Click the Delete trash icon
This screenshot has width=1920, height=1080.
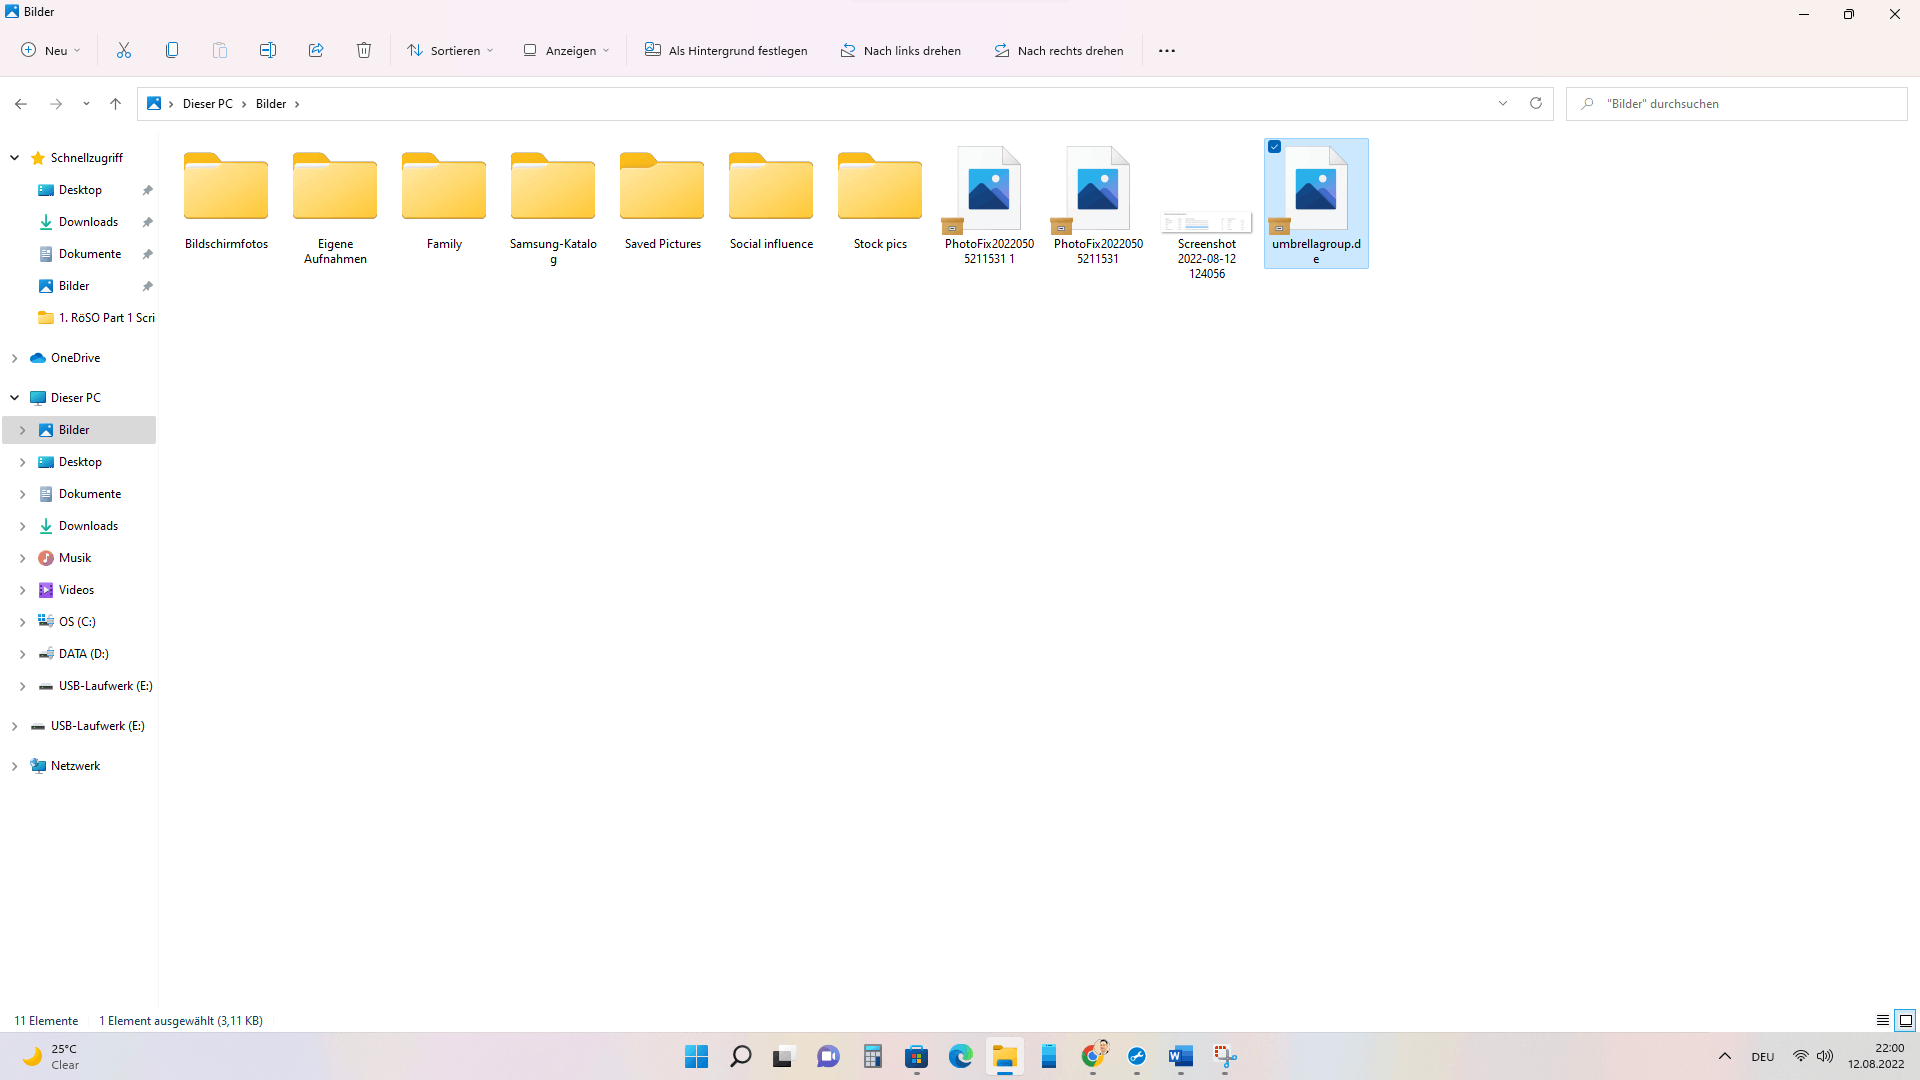pos(364,50)
